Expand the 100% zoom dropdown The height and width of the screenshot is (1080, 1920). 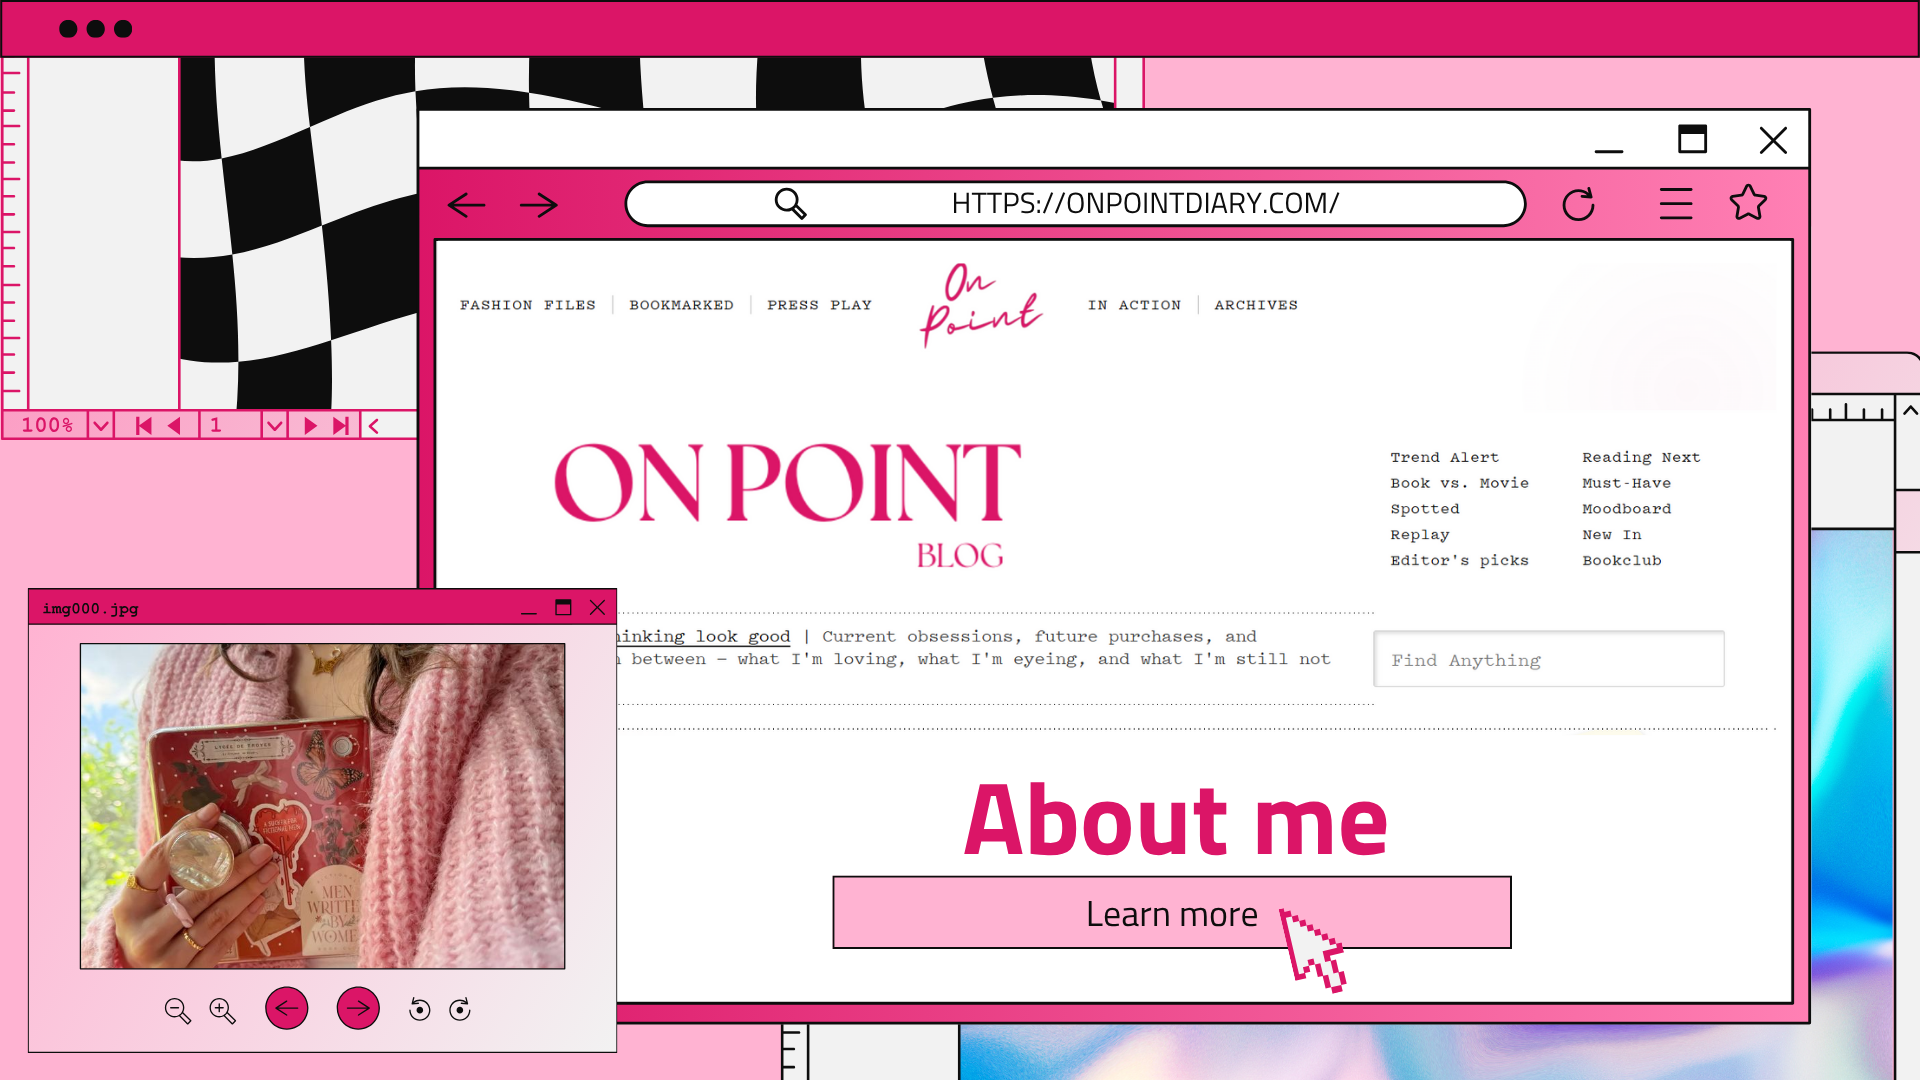[100, 425]
